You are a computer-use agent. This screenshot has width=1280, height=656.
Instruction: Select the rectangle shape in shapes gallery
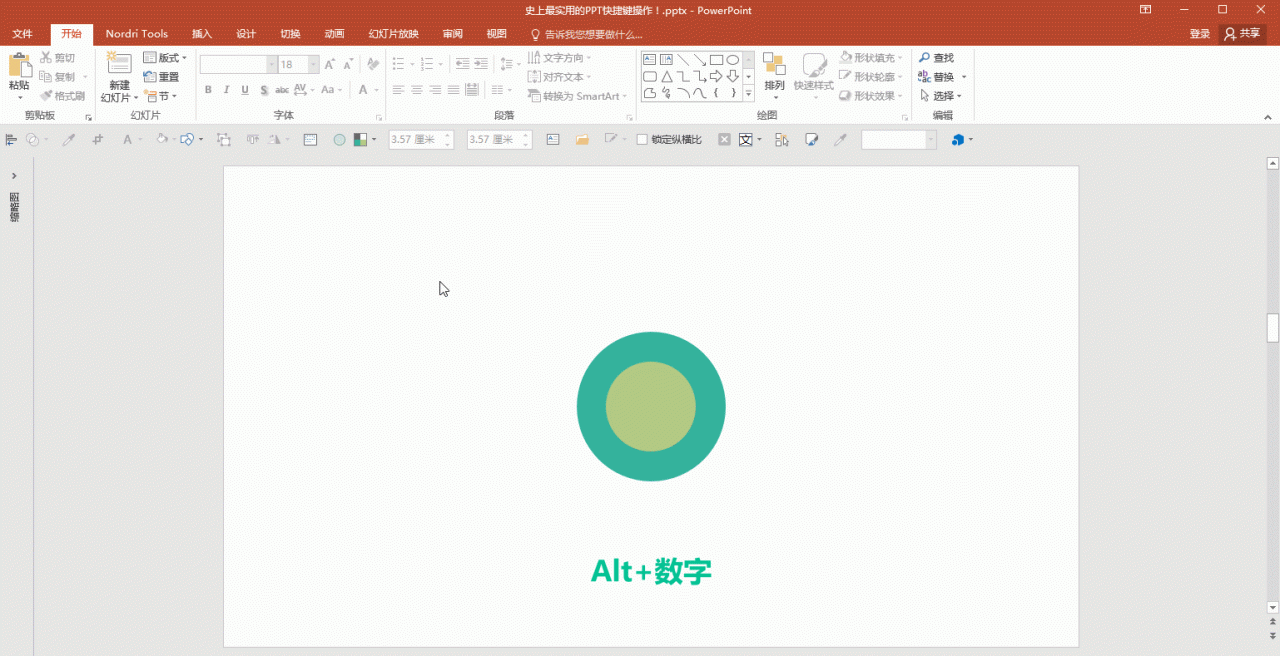pyautogui.click(x=716, y=60)
